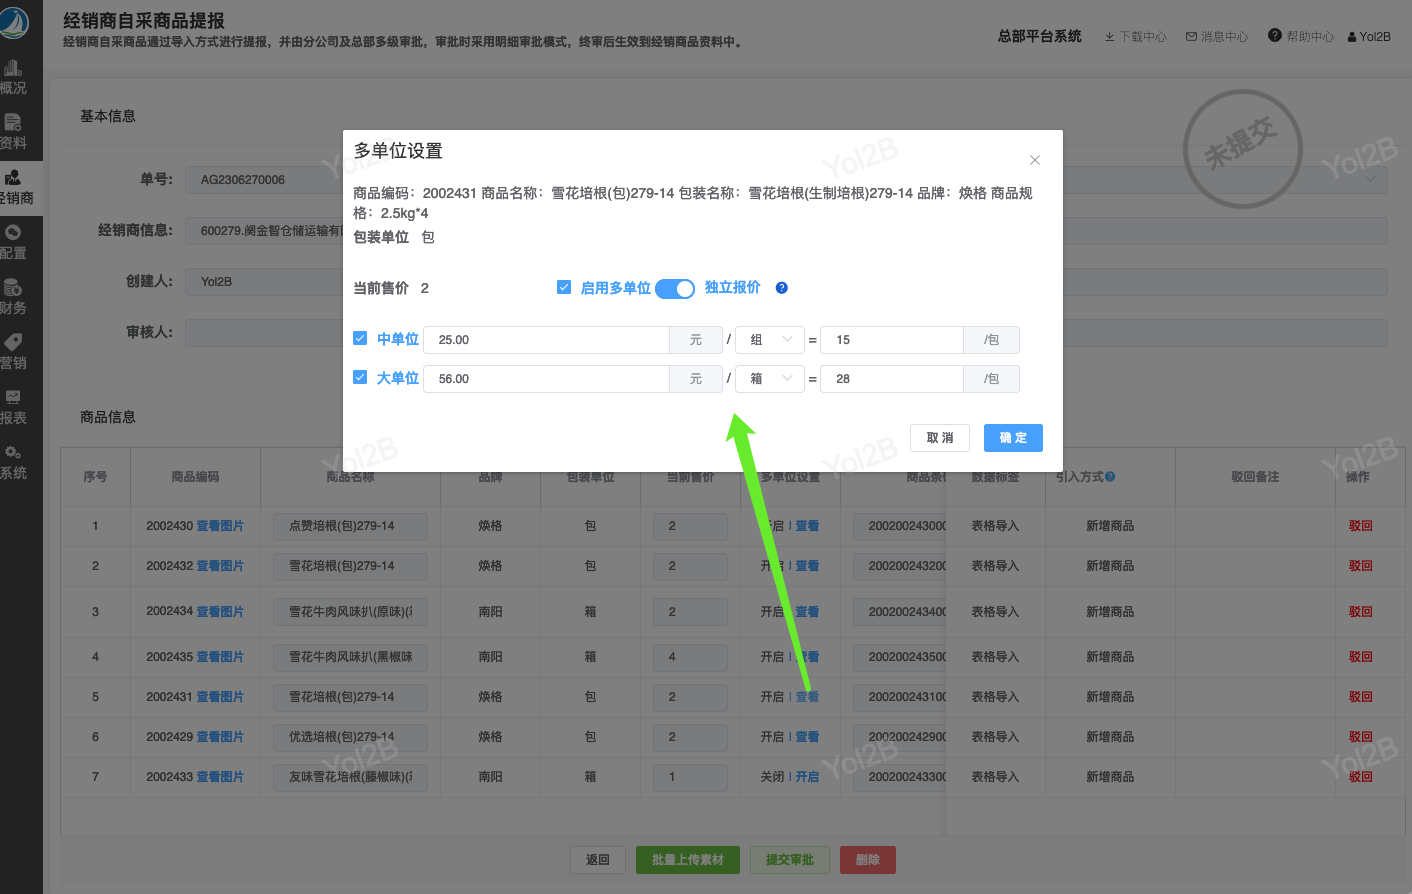Open 查看图片 for product 2002434

tap(220, 612)
